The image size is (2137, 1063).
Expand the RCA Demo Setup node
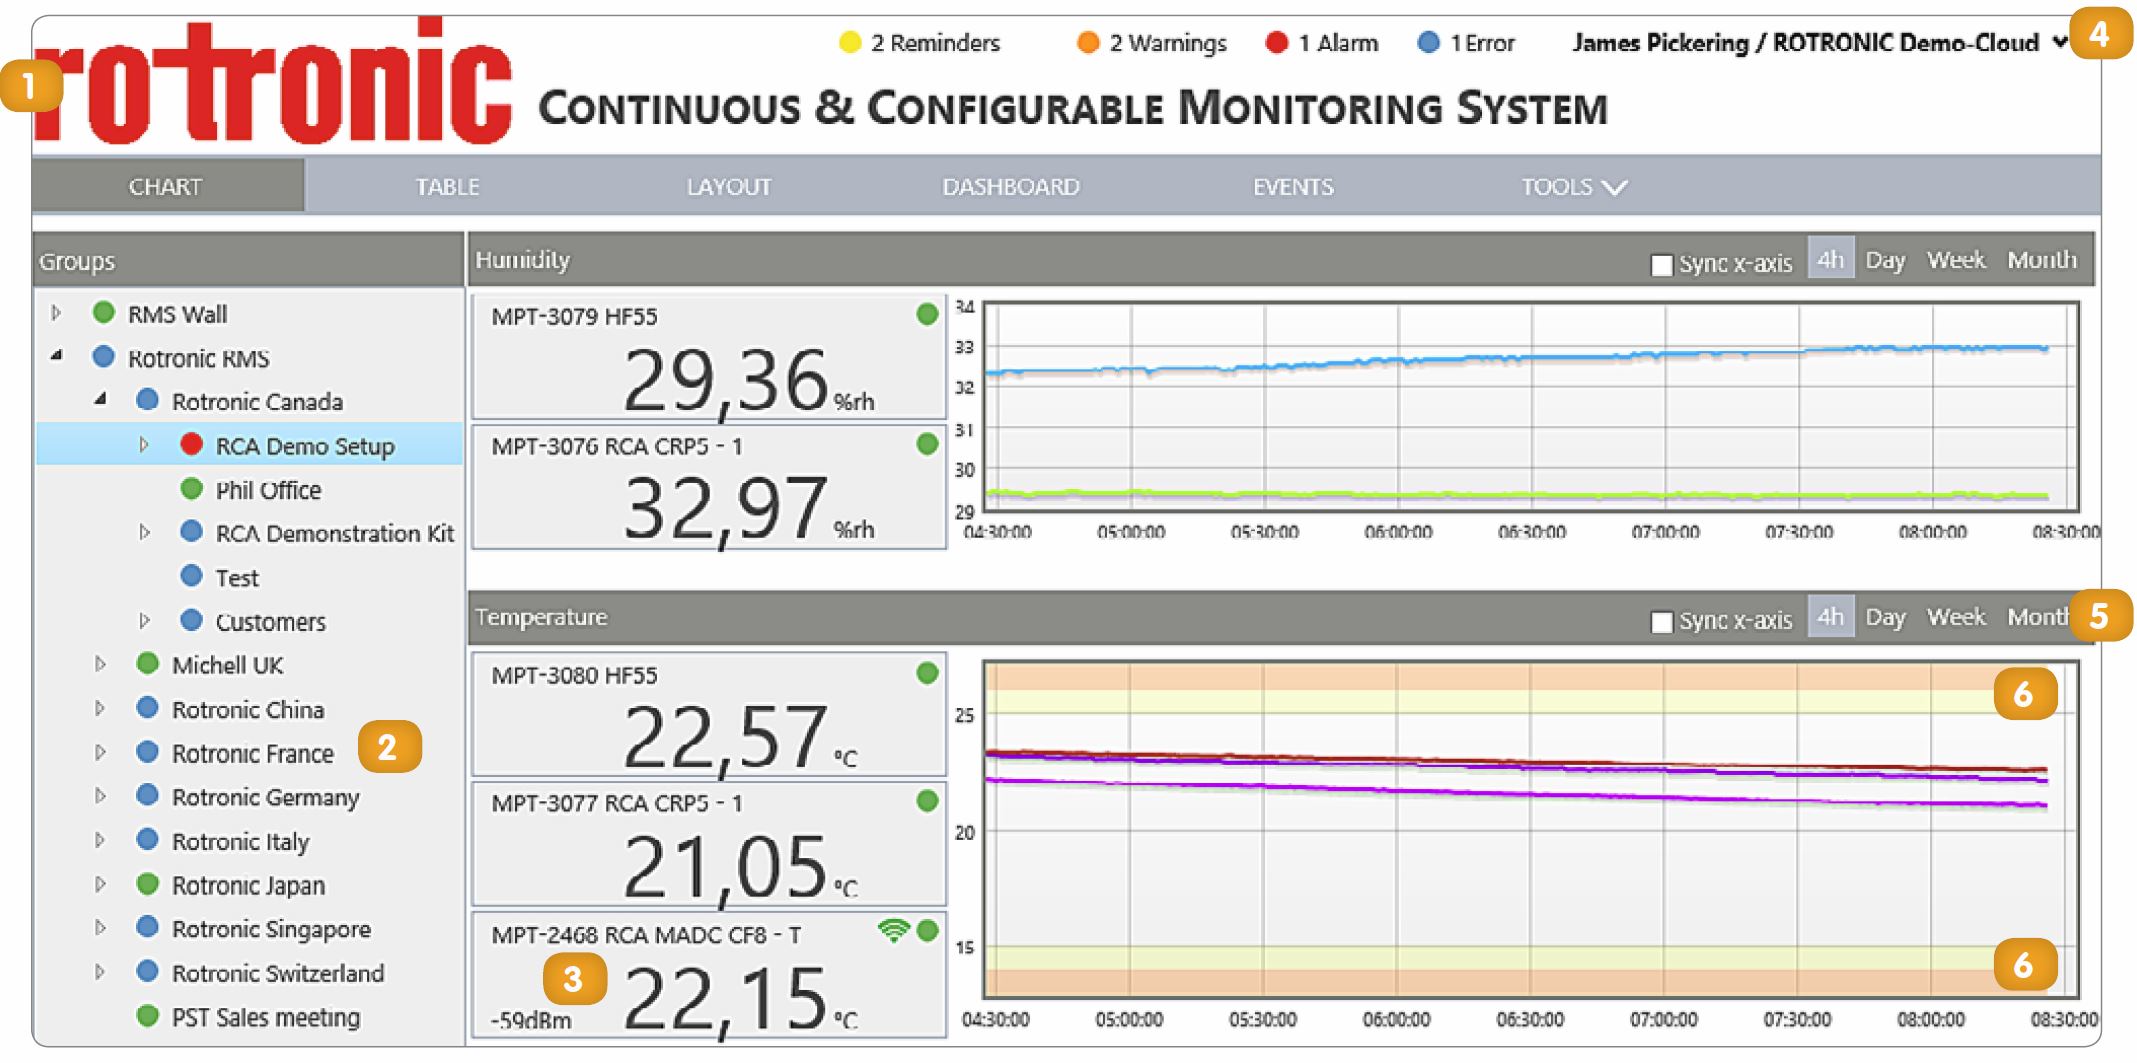(x=144, y=444)
